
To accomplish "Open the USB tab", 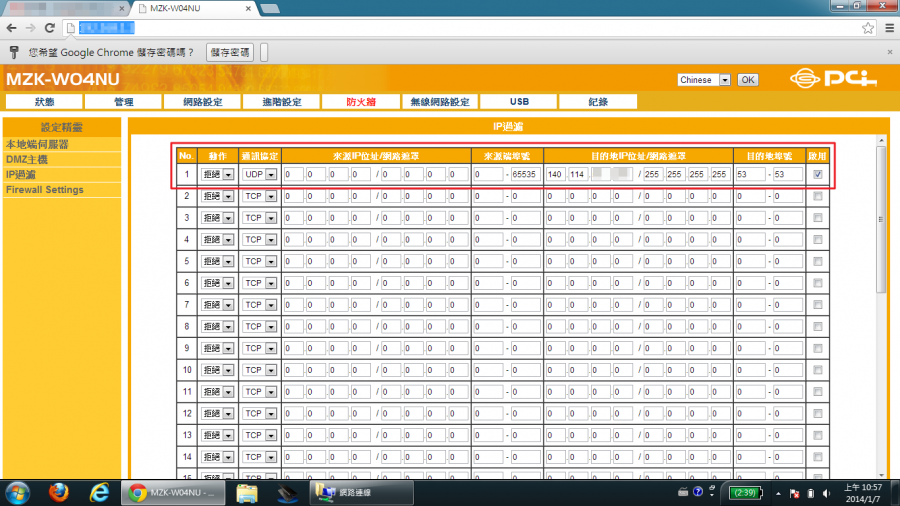I will [519, 102].
